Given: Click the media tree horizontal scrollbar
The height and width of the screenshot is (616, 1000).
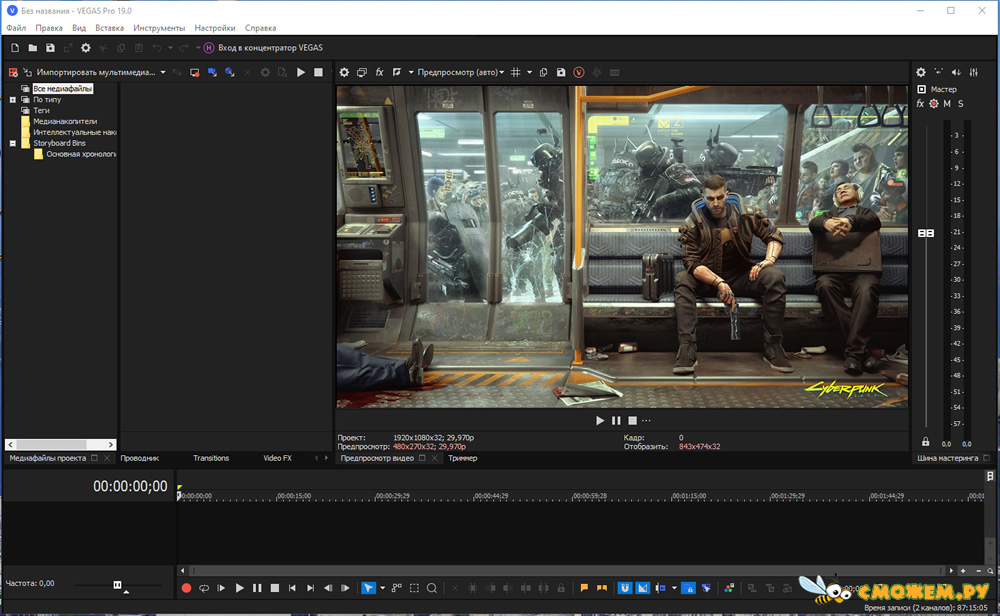Looking at the screenshot, I should click(61, 444).
